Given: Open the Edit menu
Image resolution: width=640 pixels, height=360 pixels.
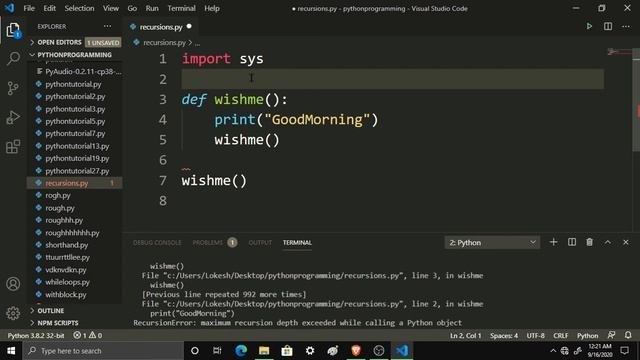Looking at the screenshot, I should click(49, 8).
